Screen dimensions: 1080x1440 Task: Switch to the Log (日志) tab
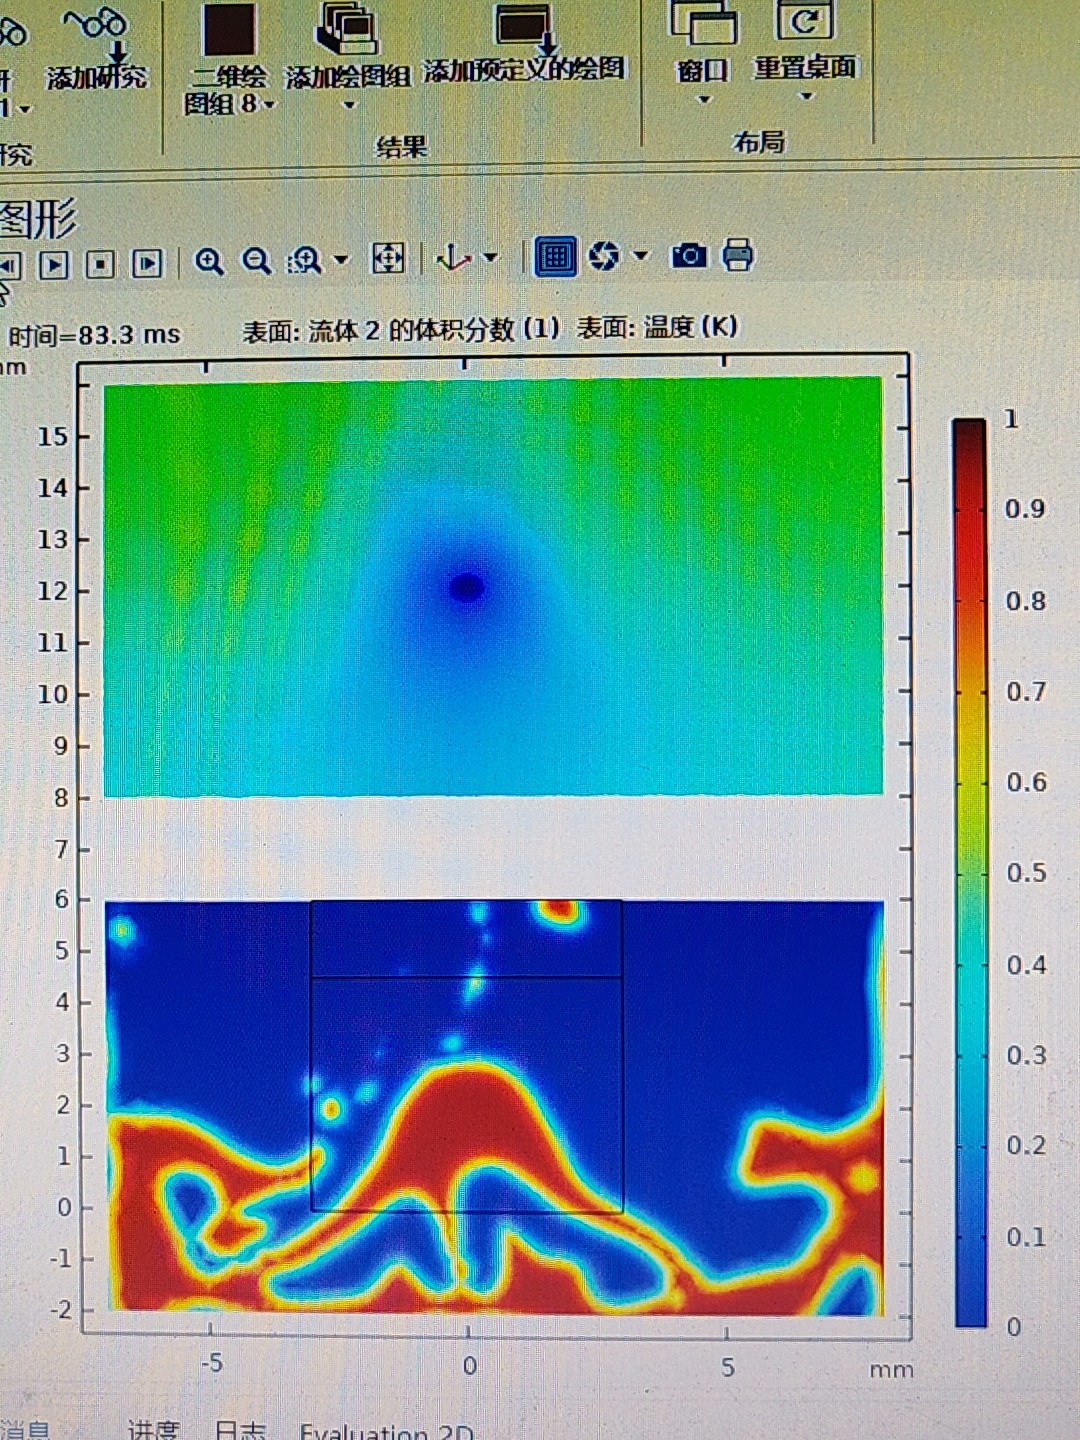(x=240, y=1430)
